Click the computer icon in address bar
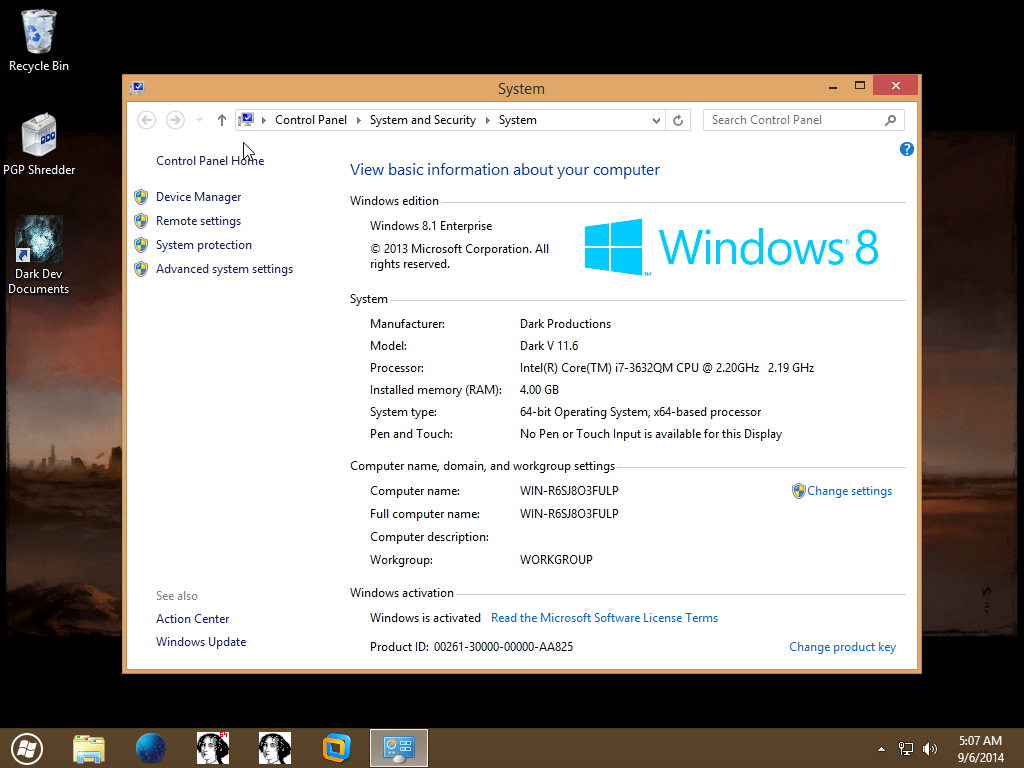 tap(246, 120)
